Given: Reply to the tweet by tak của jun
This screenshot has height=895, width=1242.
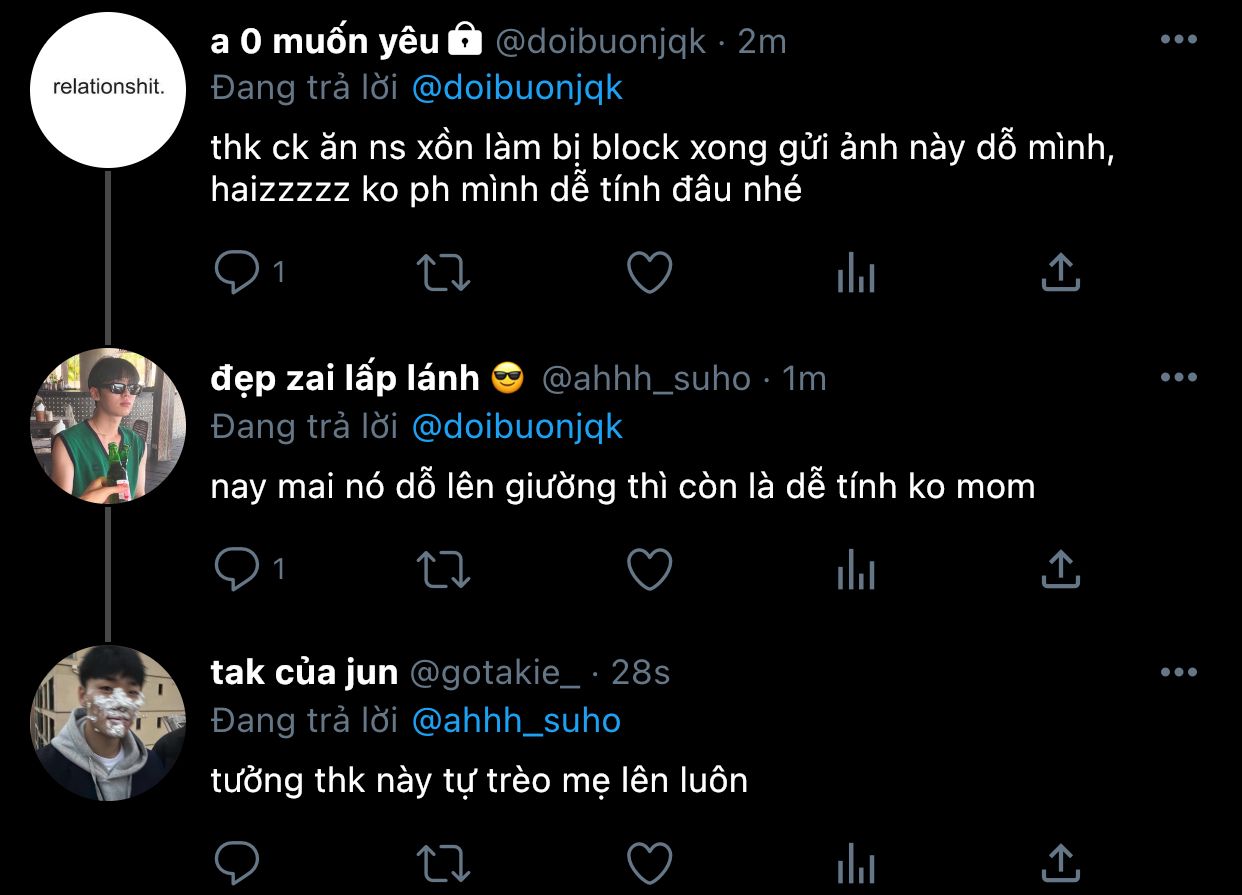Looking at the screenshot, I should point(237,862).
